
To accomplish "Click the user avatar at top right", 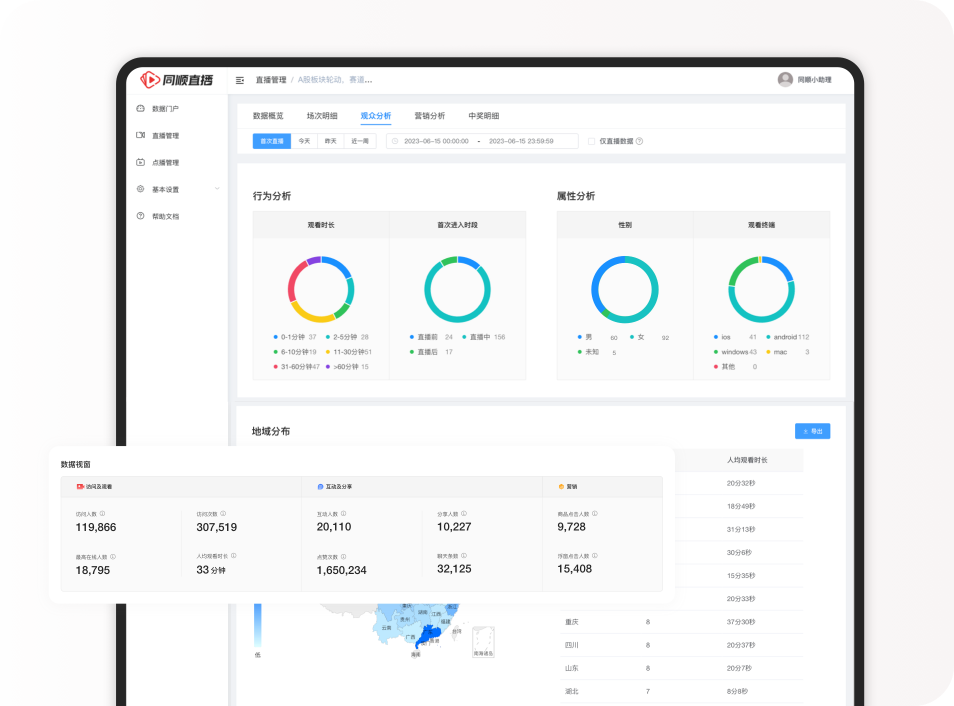I will tap(785, 80).
